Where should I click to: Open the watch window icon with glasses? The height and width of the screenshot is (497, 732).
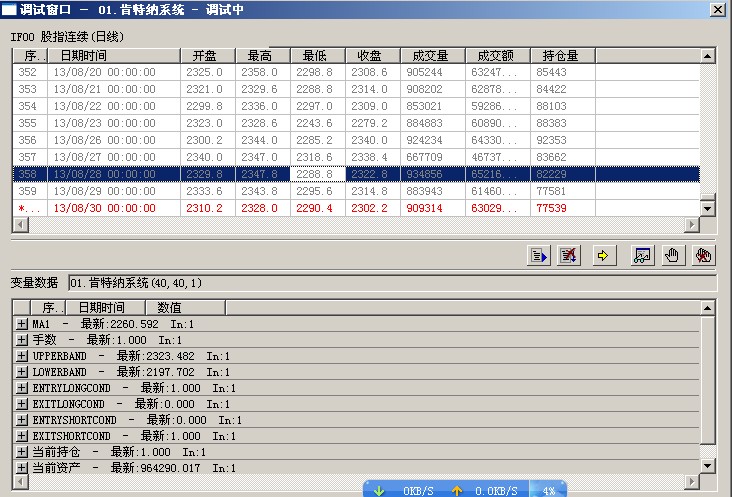coord(642,255)
